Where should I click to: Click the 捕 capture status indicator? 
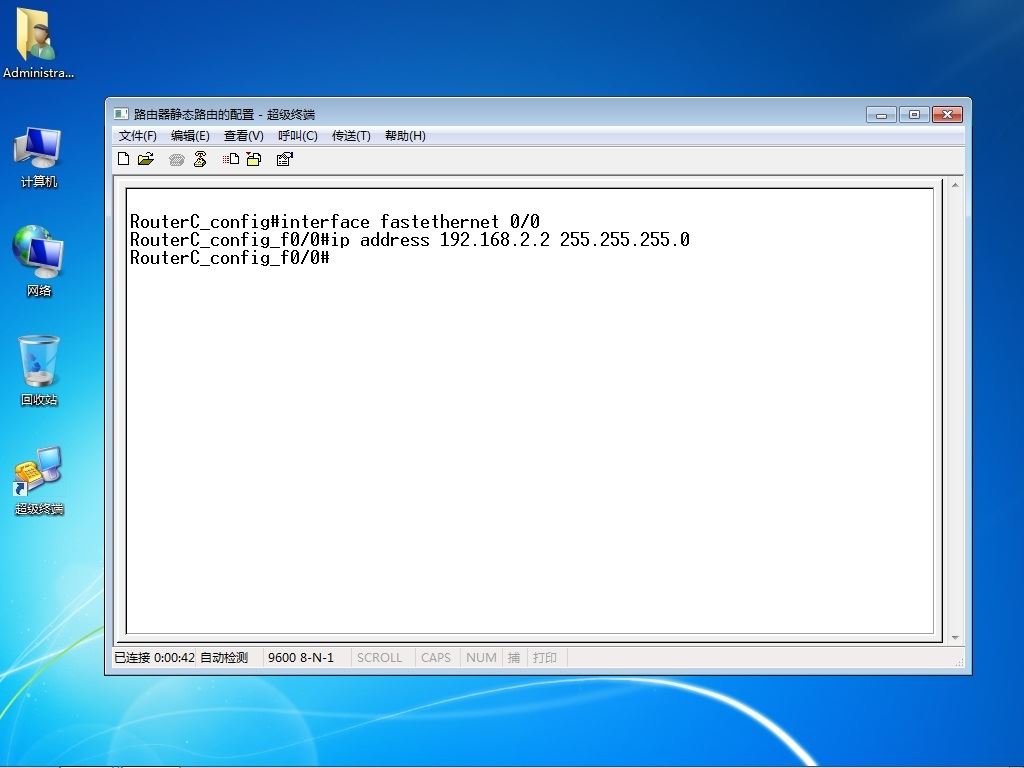(x=514, y=658)
